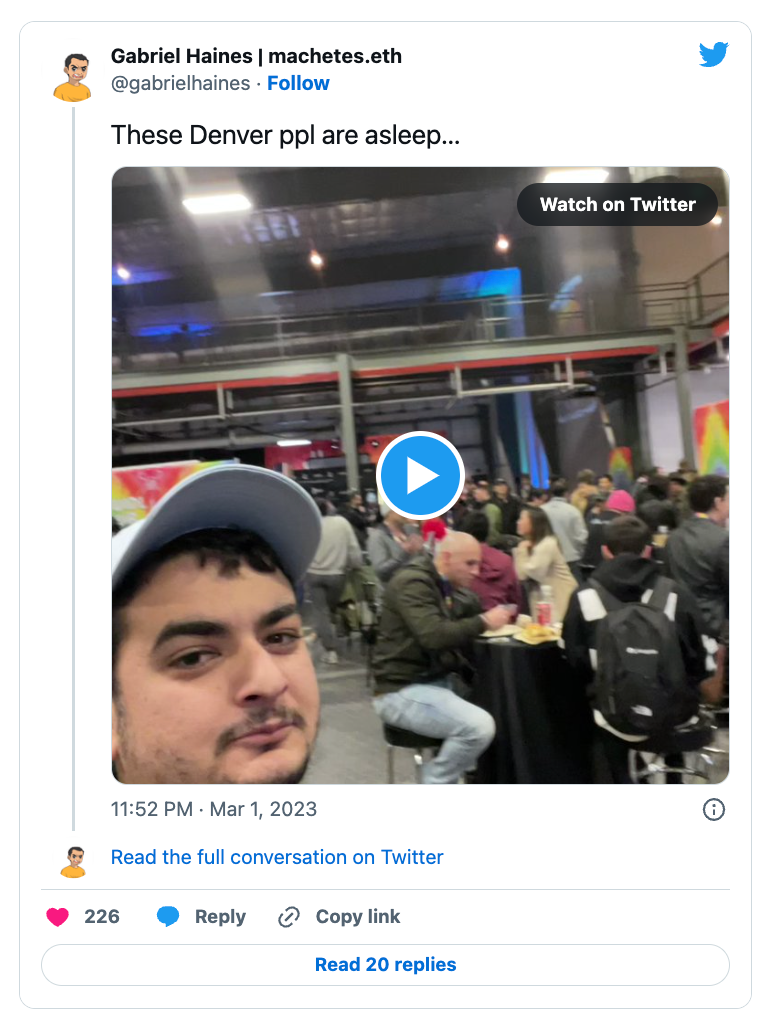Follow @gabrielhaines via the Follow link
The image size is (774, 1030).
tap(298, 83)
